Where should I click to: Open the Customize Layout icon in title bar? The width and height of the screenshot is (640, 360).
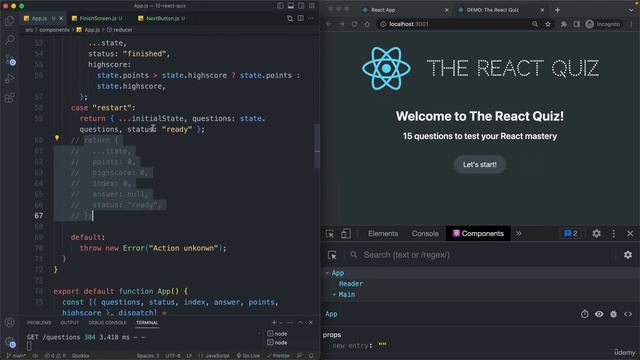point(311,6)
